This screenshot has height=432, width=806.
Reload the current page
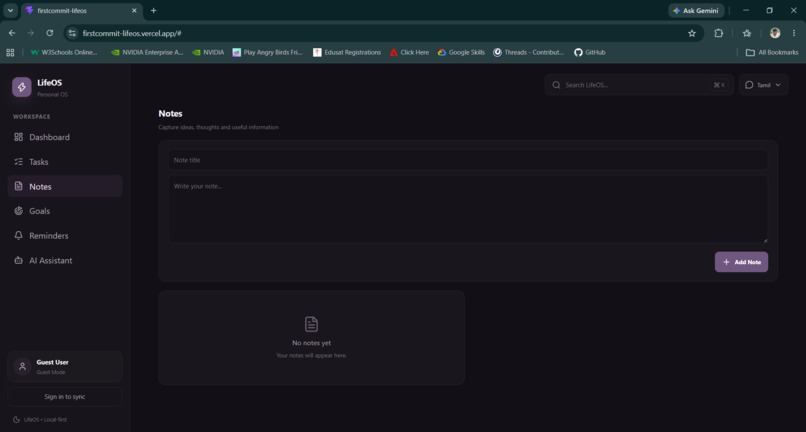[x=49, y=33]
